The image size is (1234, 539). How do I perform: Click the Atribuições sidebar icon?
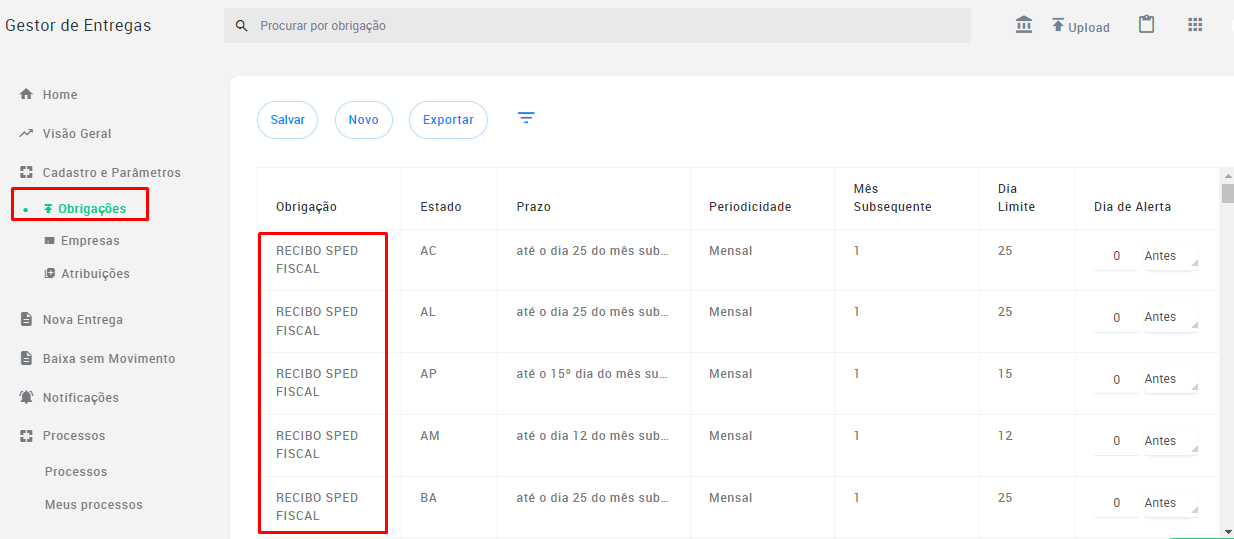[x=50, y=273]
